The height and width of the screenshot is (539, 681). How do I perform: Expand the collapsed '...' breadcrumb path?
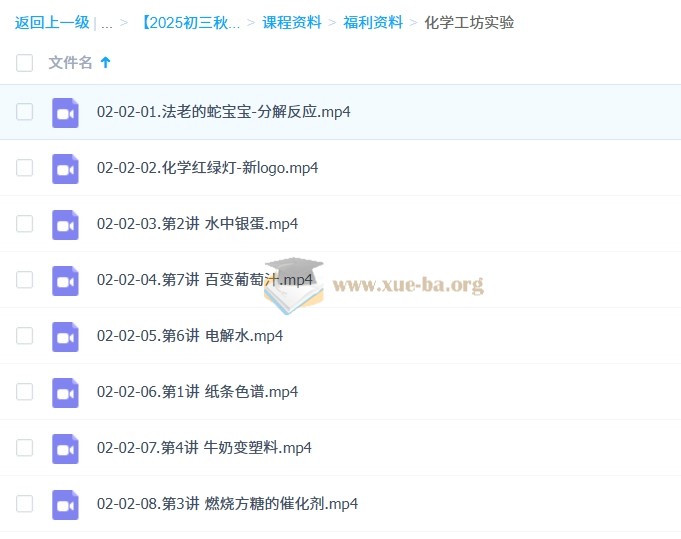(106, 22)
